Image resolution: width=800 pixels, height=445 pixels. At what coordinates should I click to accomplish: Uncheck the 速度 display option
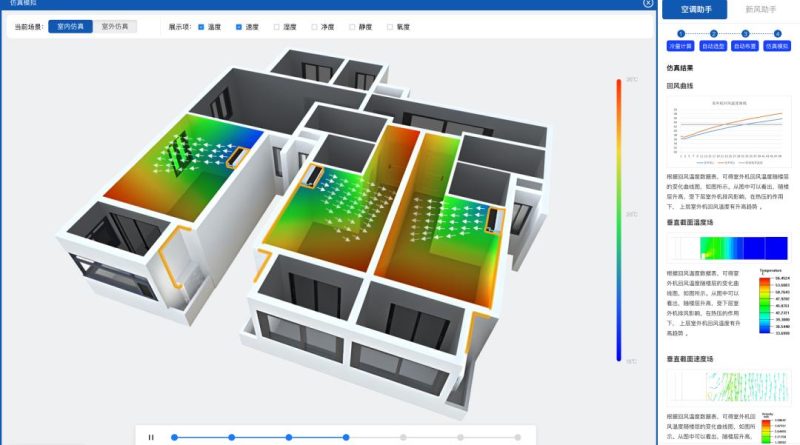(x=239, y=27)
